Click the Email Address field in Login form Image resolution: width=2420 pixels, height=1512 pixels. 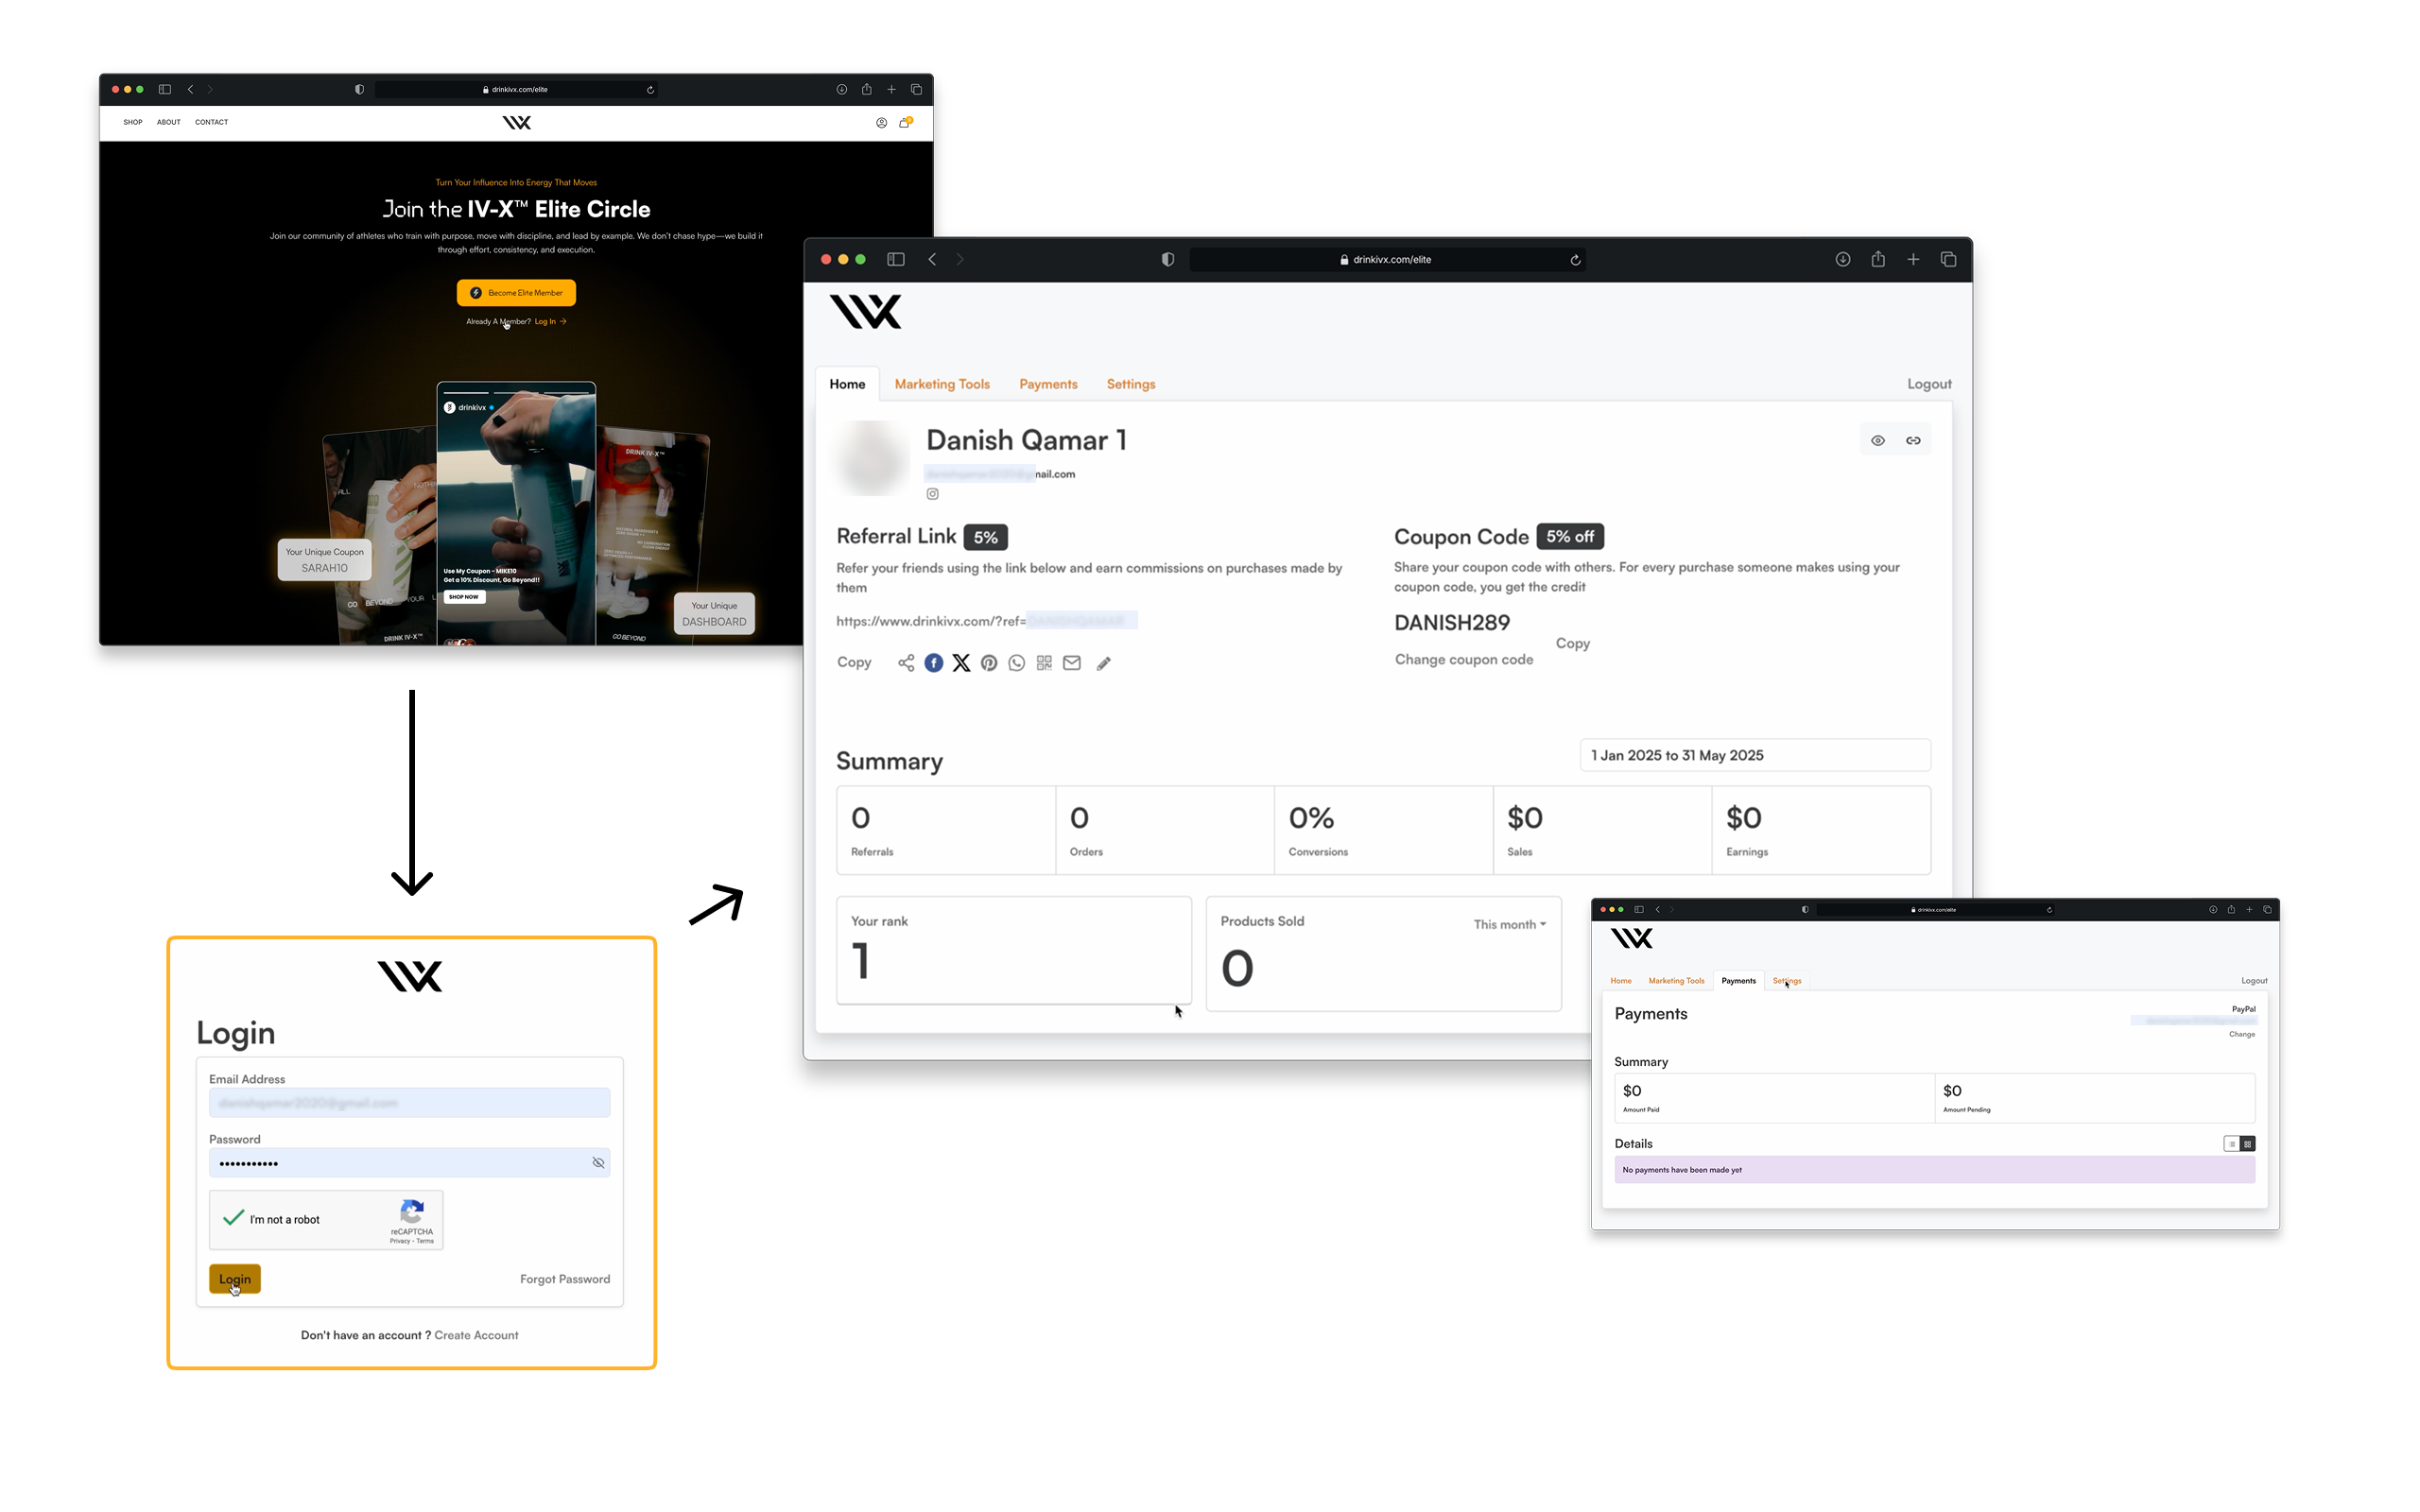coord(409,1103)
